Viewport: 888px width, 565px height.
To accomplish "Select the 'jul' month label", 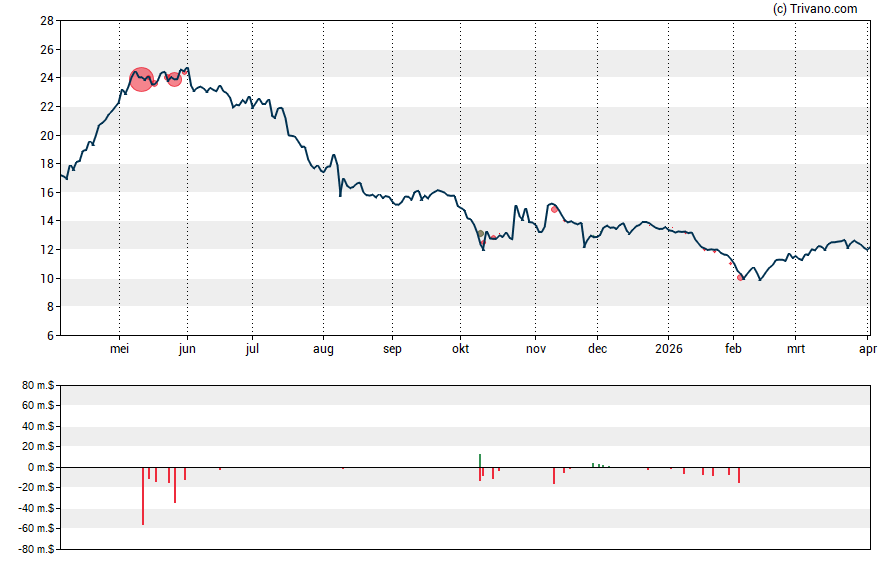I will point(252,349).
